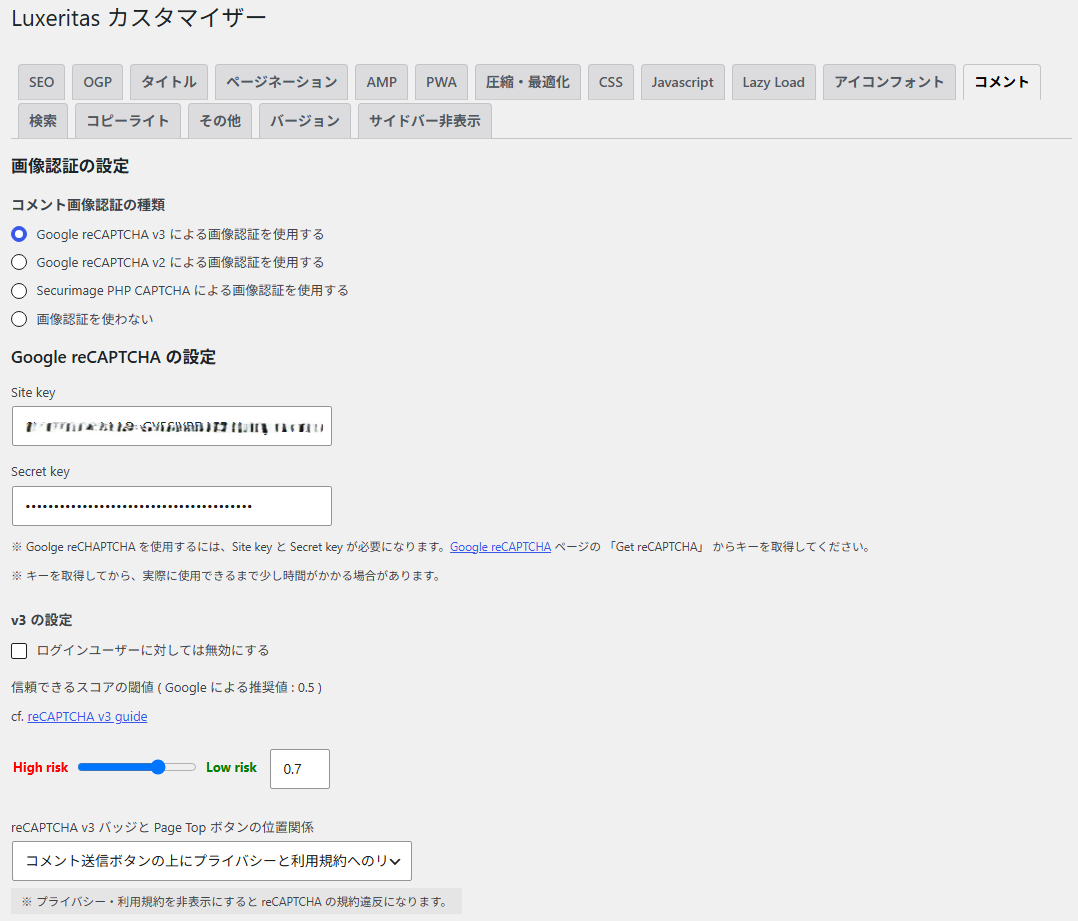Open the タイトル tab
Image resolution: width=1078 pixels, height=921 pixels.
pos(168,82)
